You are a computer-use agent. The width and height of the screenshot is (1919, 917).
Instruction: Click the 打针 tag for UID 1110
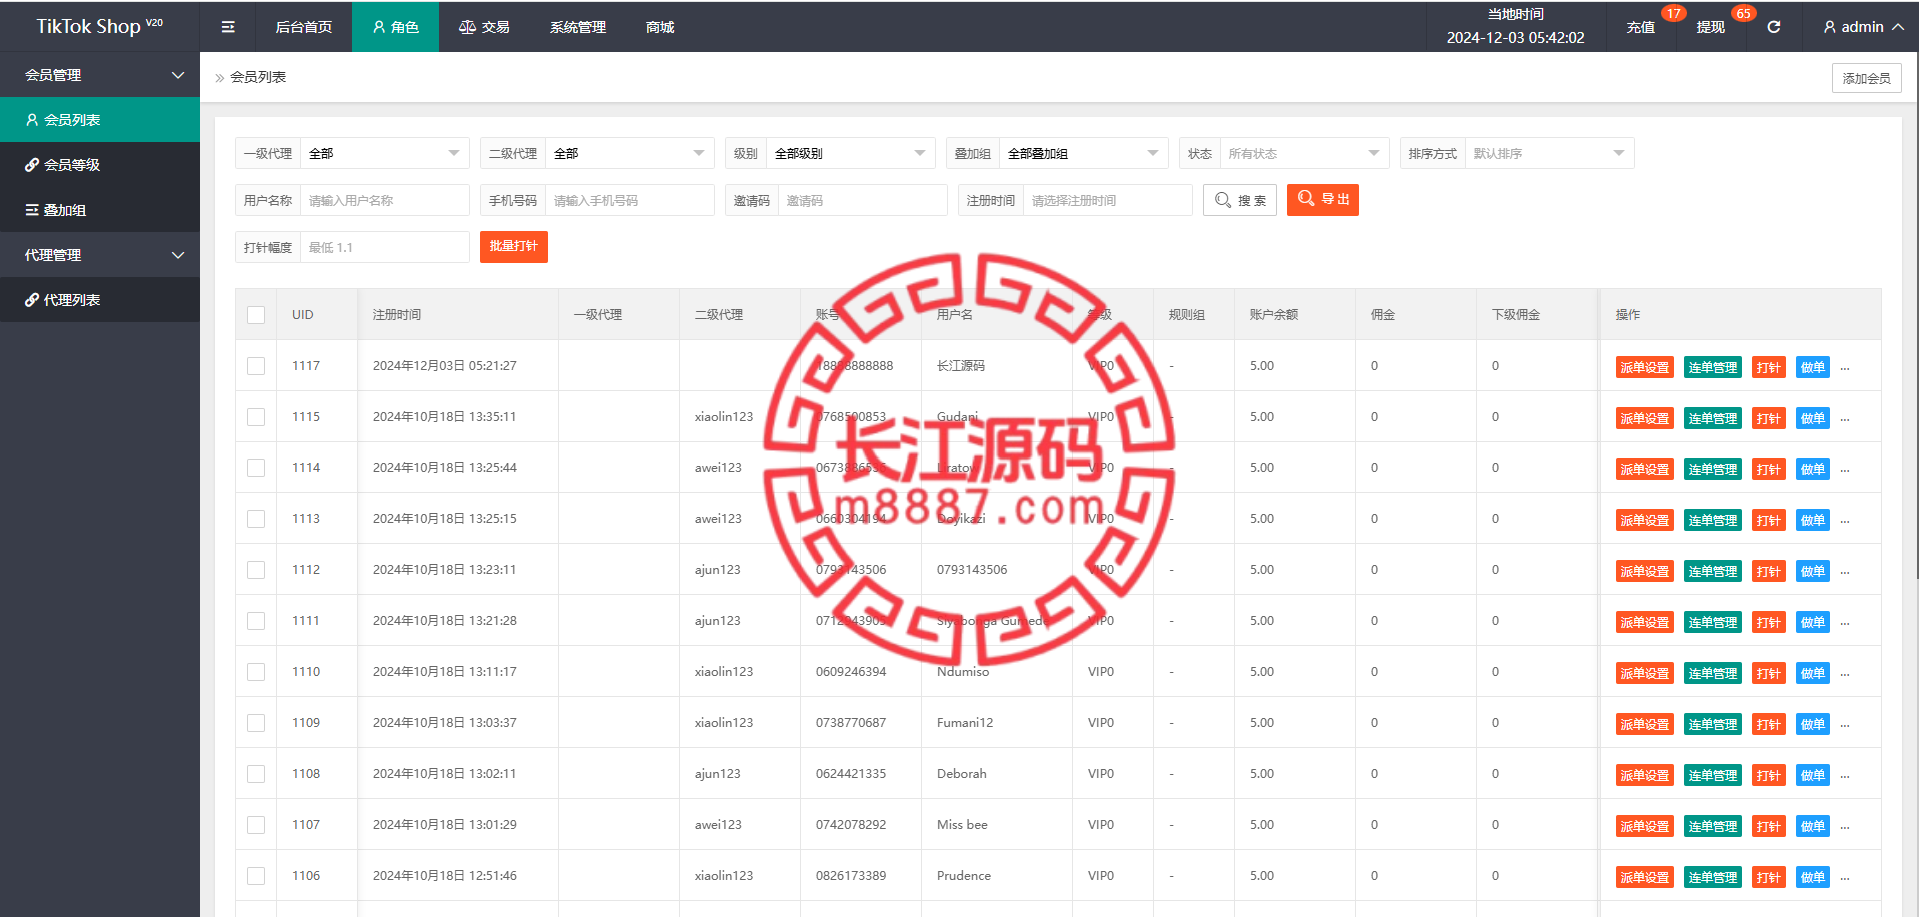tap(1769, 673)
